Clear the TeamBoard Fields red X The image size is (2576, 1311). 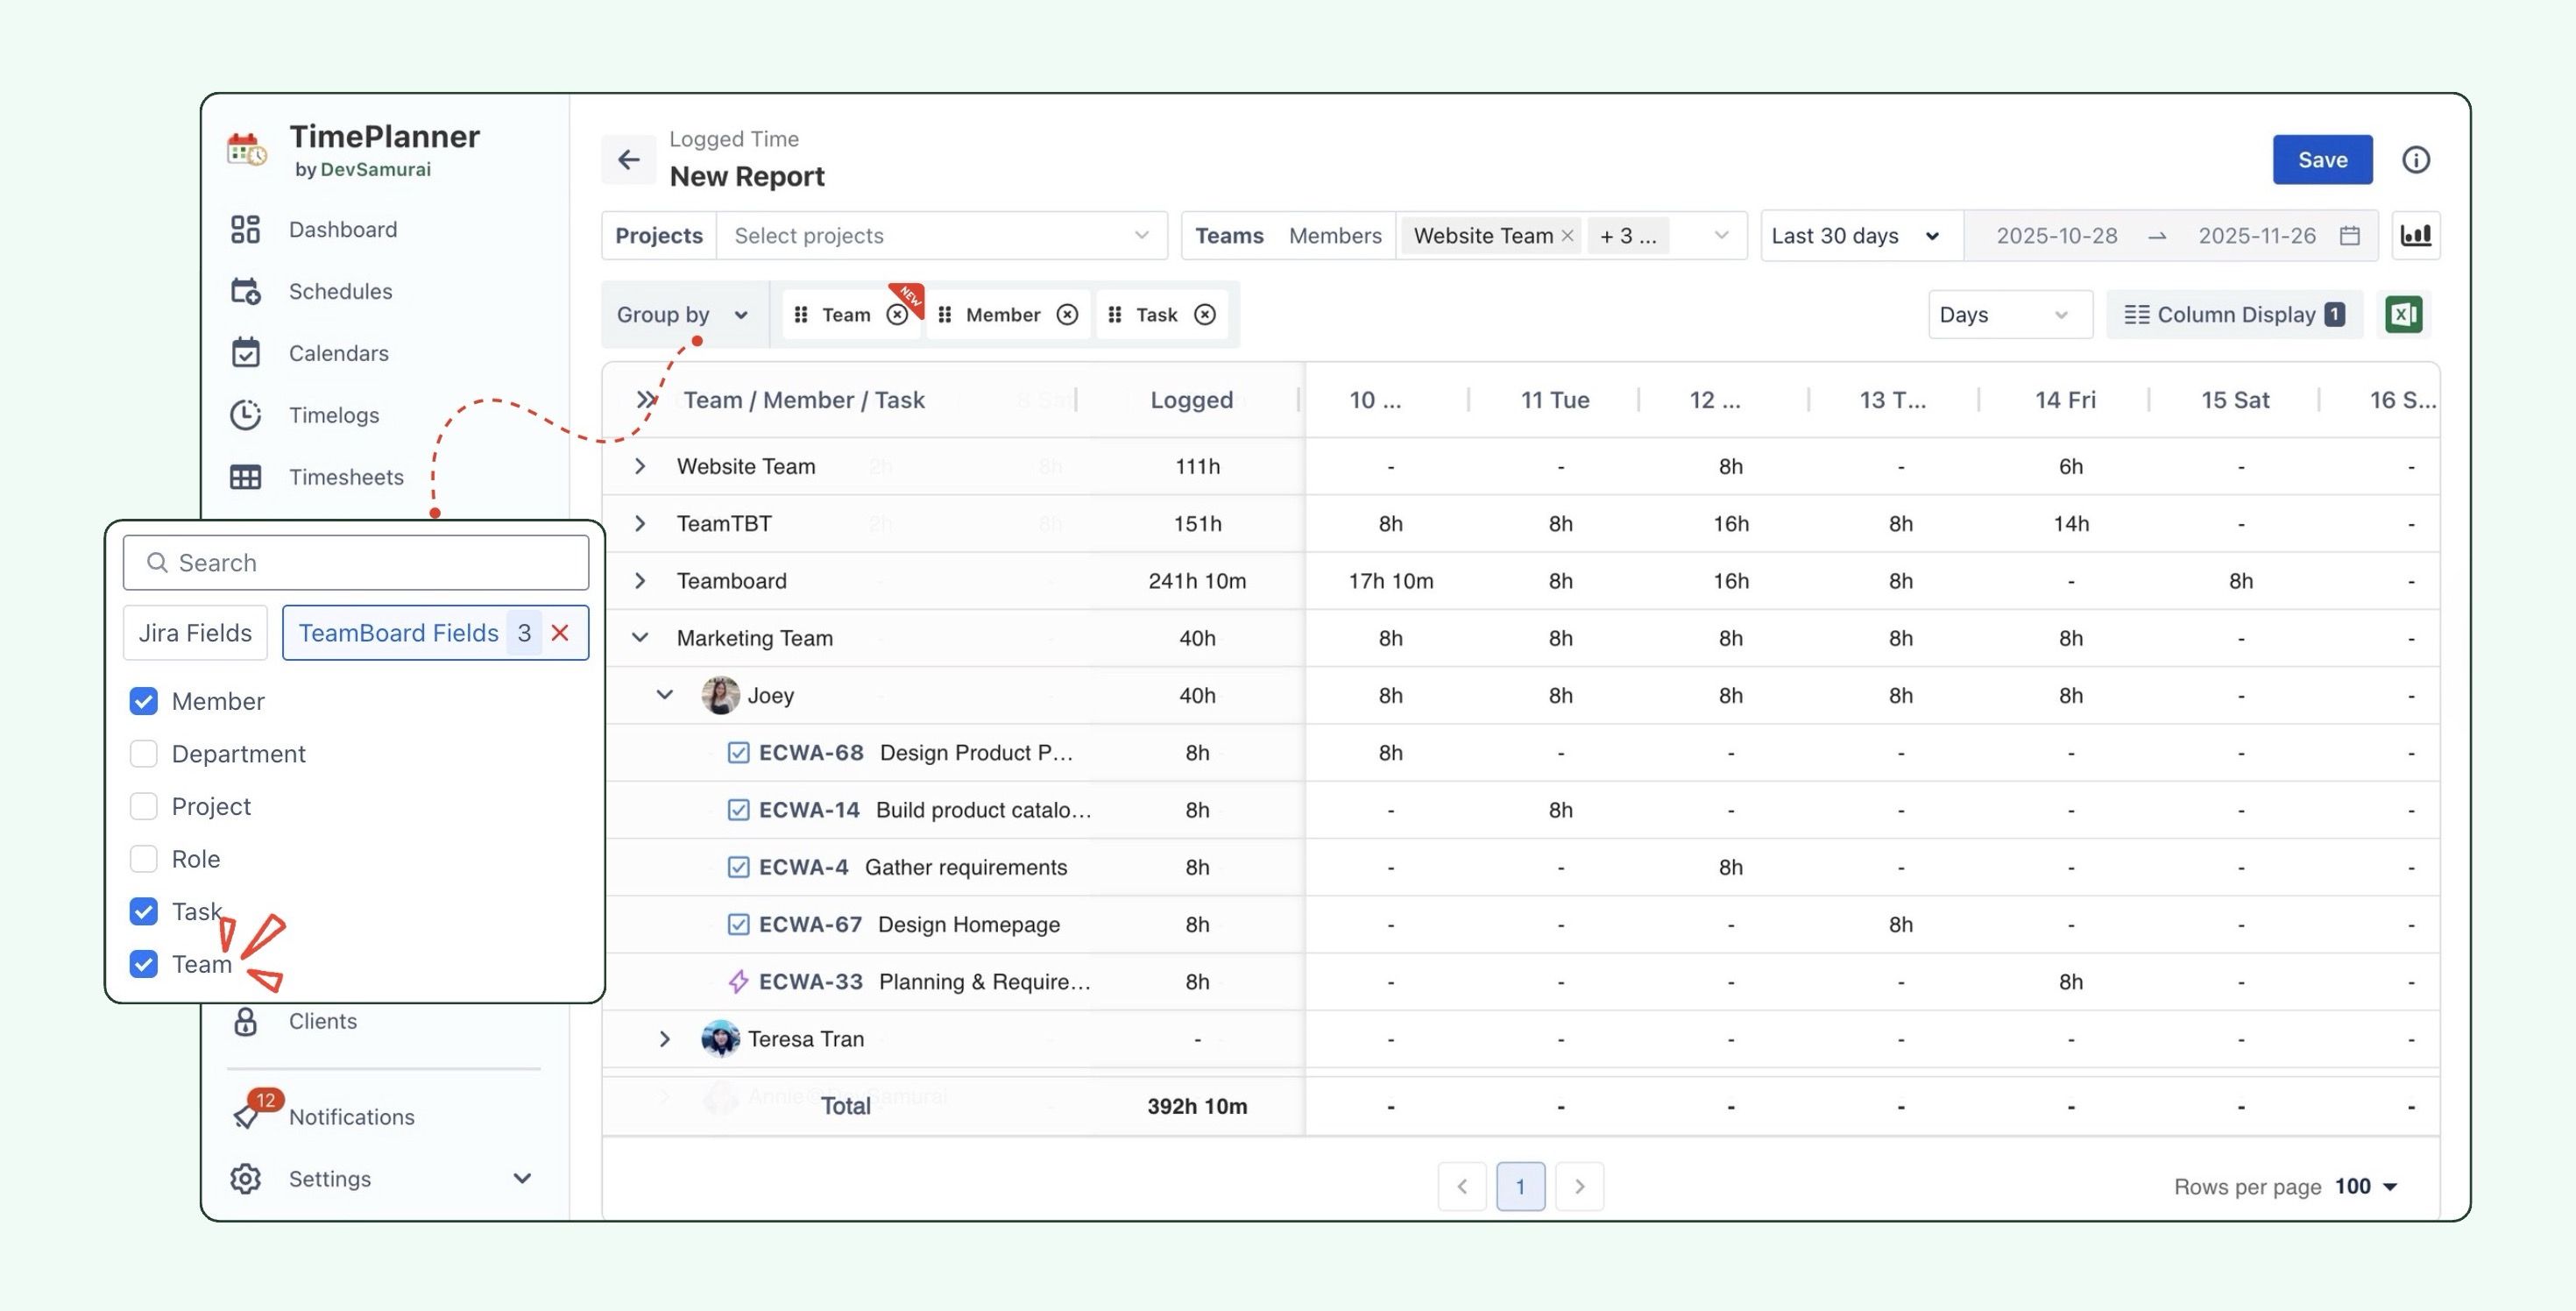[x=560, y=633]
